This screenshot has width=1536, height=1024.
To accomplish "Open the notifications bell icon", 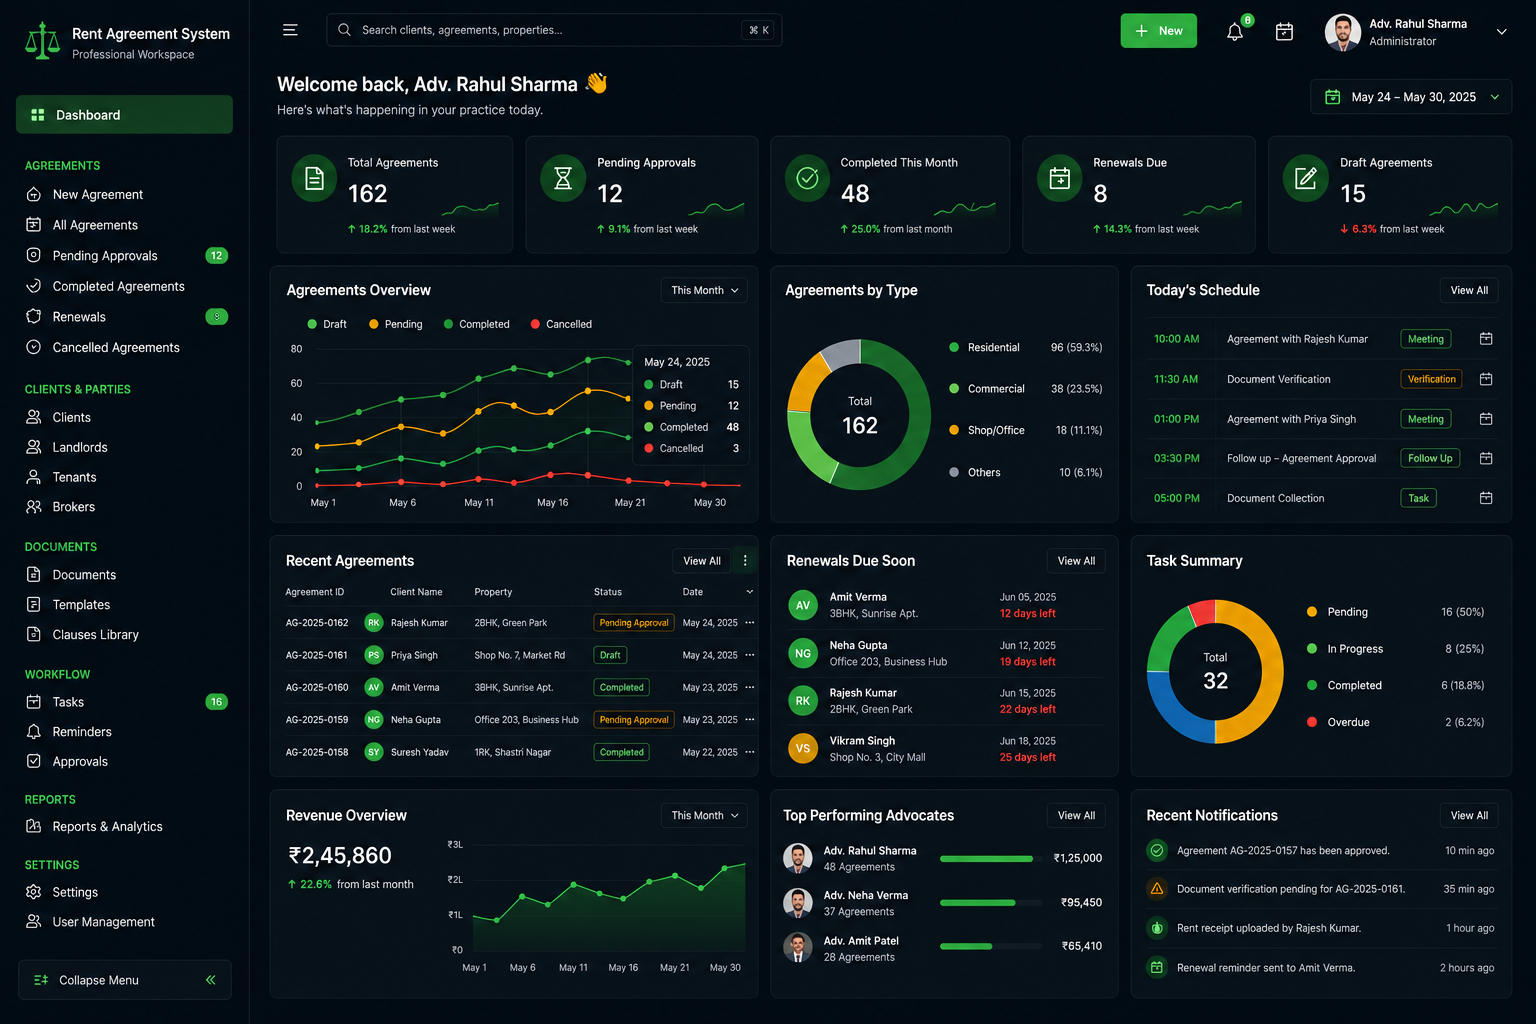I will 1235,32.
